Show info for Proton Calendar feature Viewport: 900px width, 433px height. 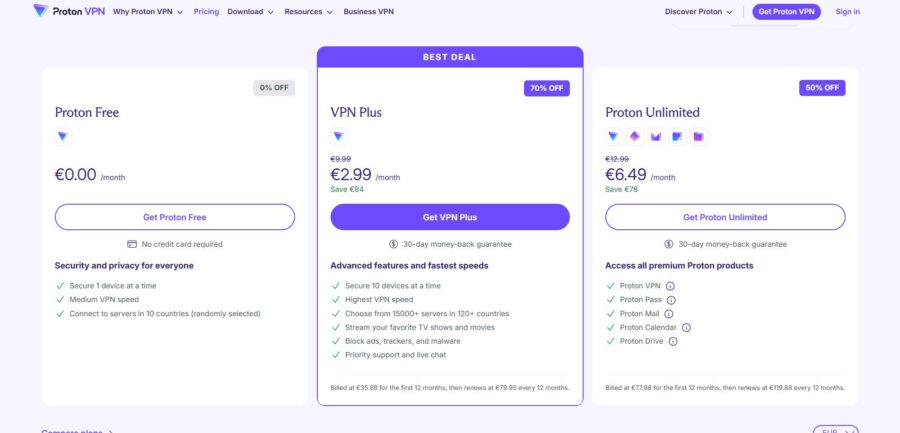click(686, 327)
